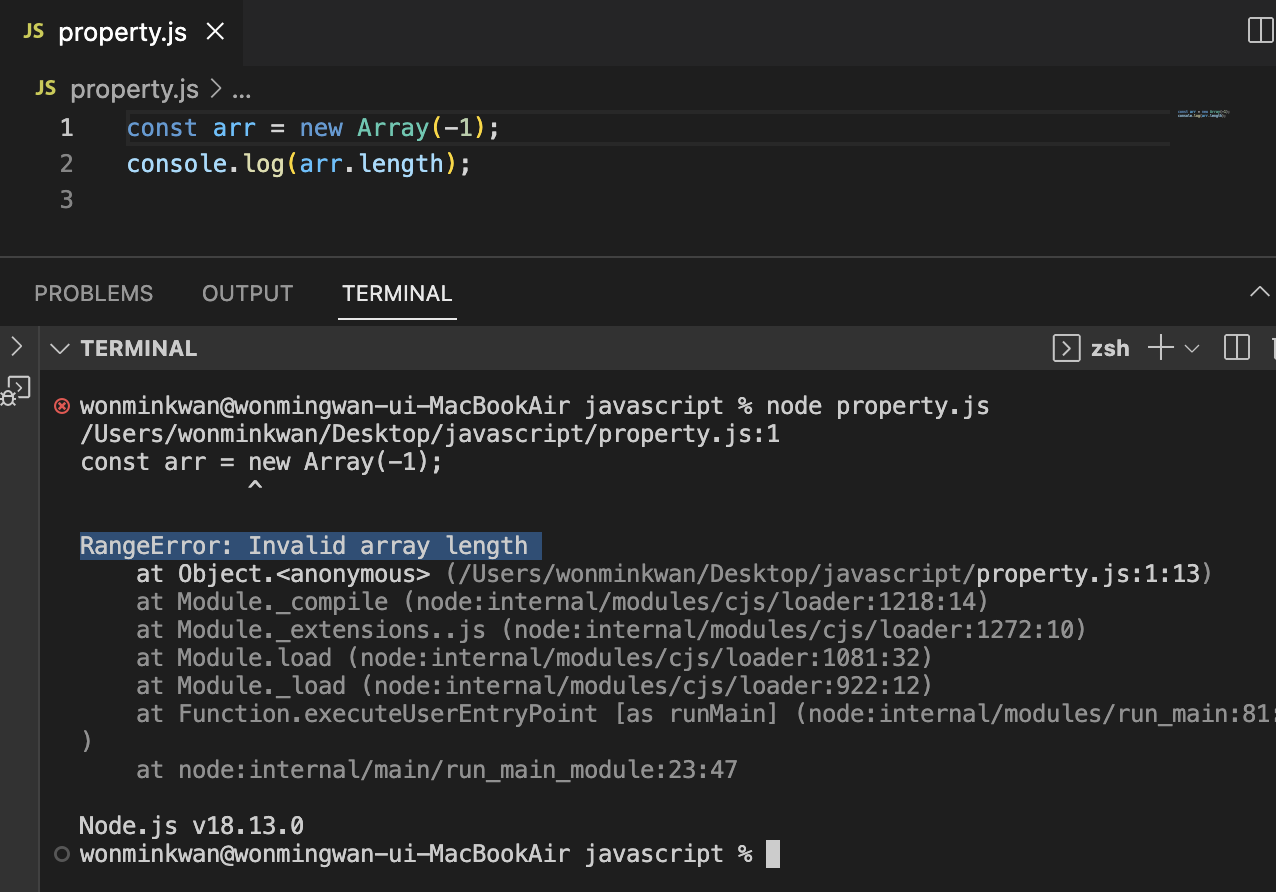Click line number 3 in the gutter
This screenshot has height=892, width=1276.
66,199
